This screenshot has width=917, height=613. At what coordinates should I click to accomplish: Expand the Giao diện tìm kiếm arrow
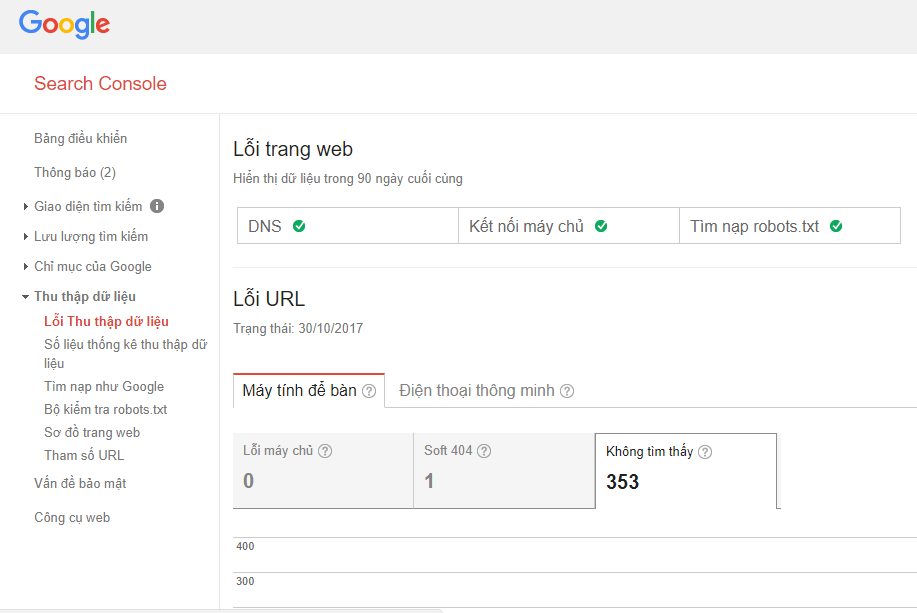pos(25,206)
